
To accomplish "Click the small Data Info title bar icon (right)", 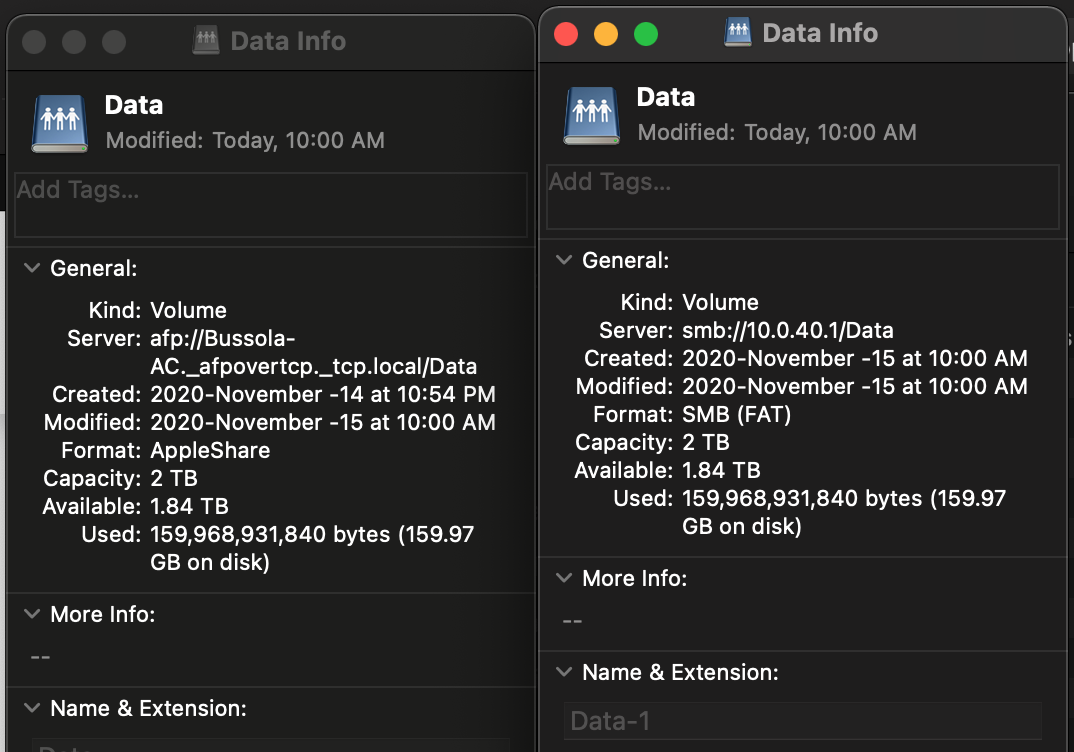I will pyautogui.click(x=738, y=33).
